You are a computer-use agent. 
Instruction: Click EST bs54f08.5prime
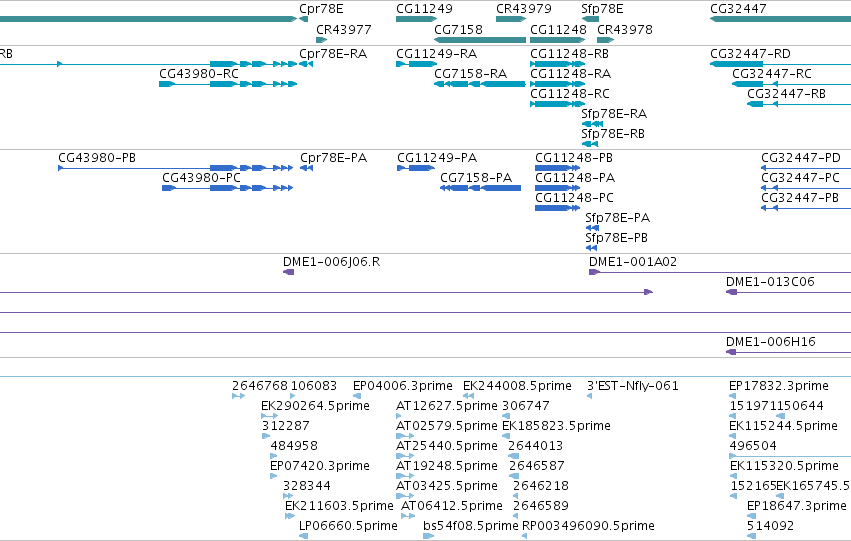point(471,526)
